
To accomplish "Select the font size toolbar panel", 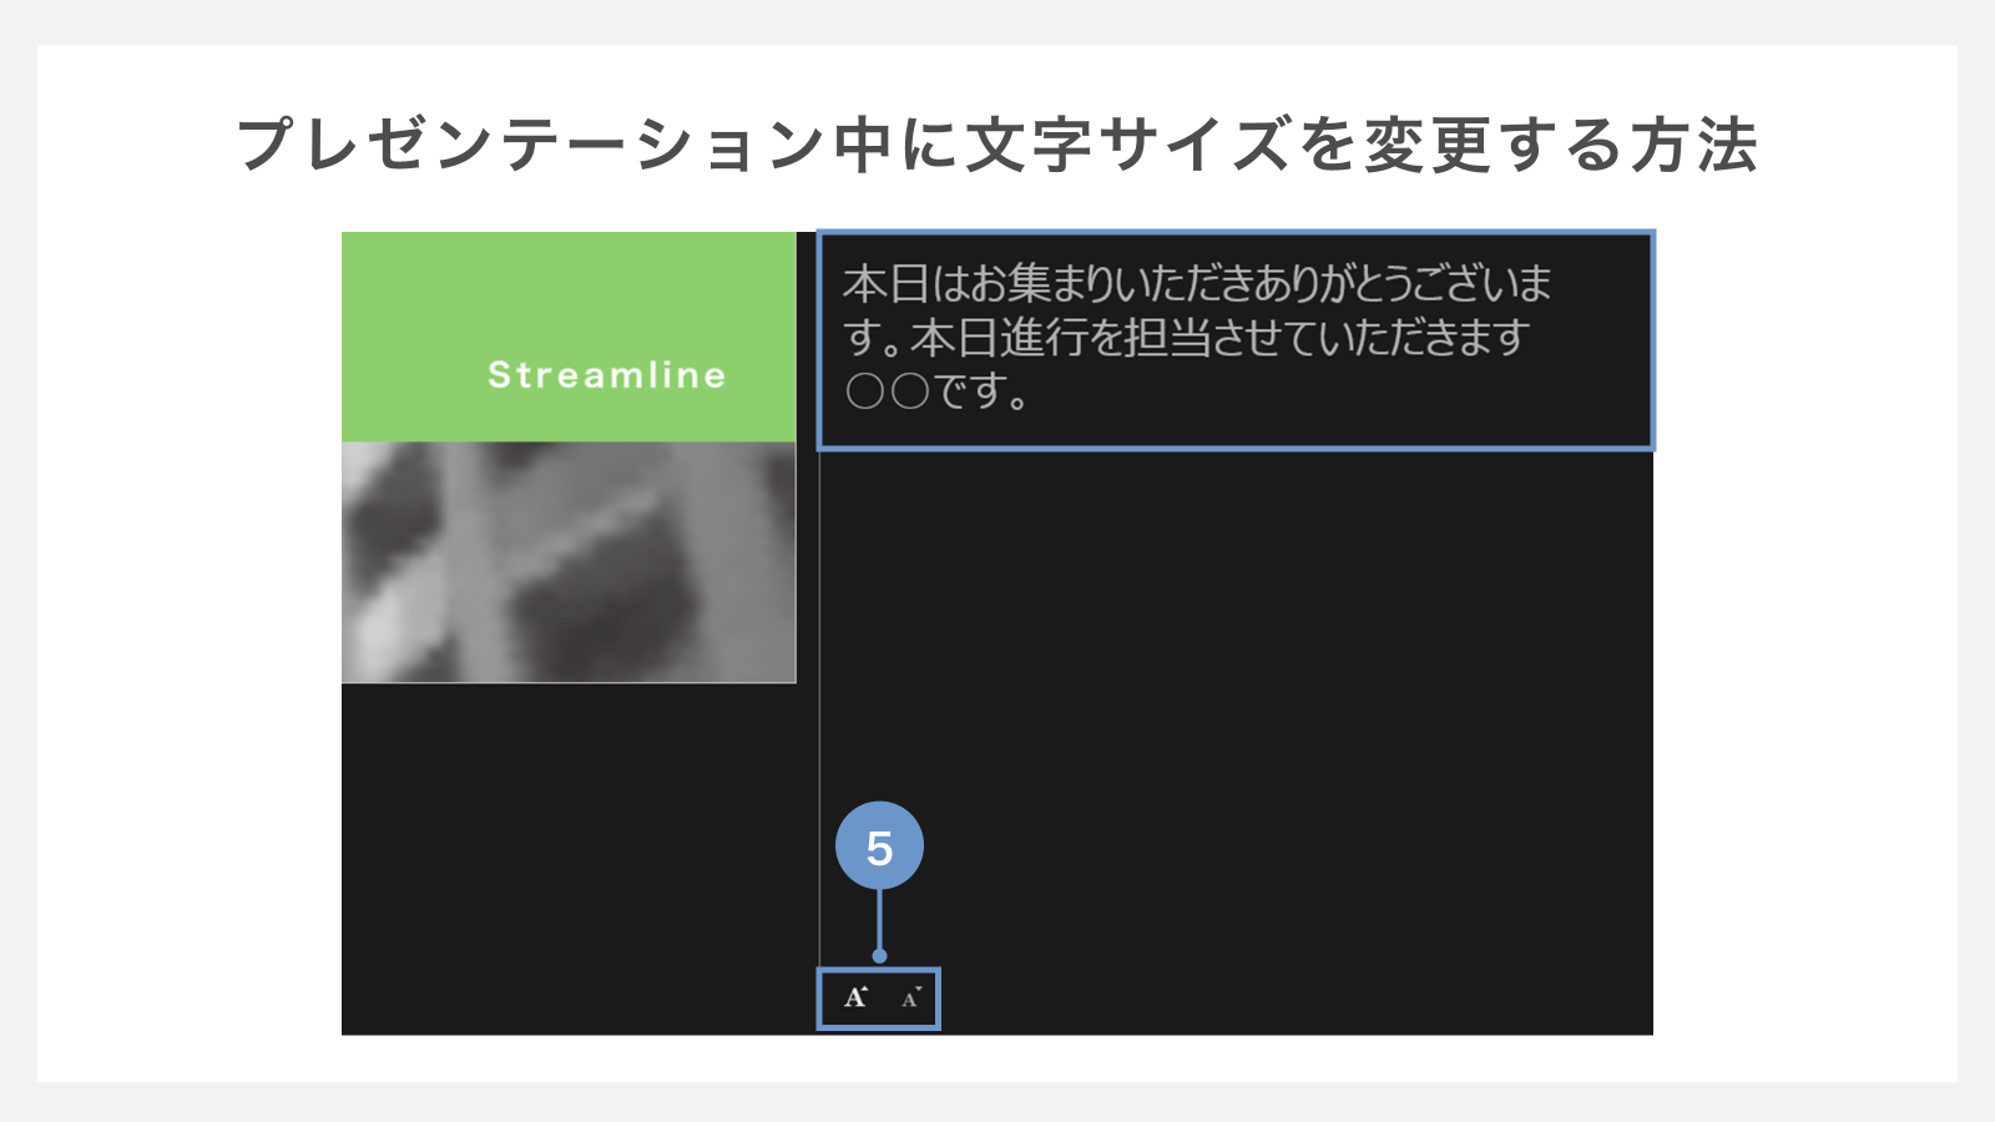I will pyautogui.click(x=877, y=997).
